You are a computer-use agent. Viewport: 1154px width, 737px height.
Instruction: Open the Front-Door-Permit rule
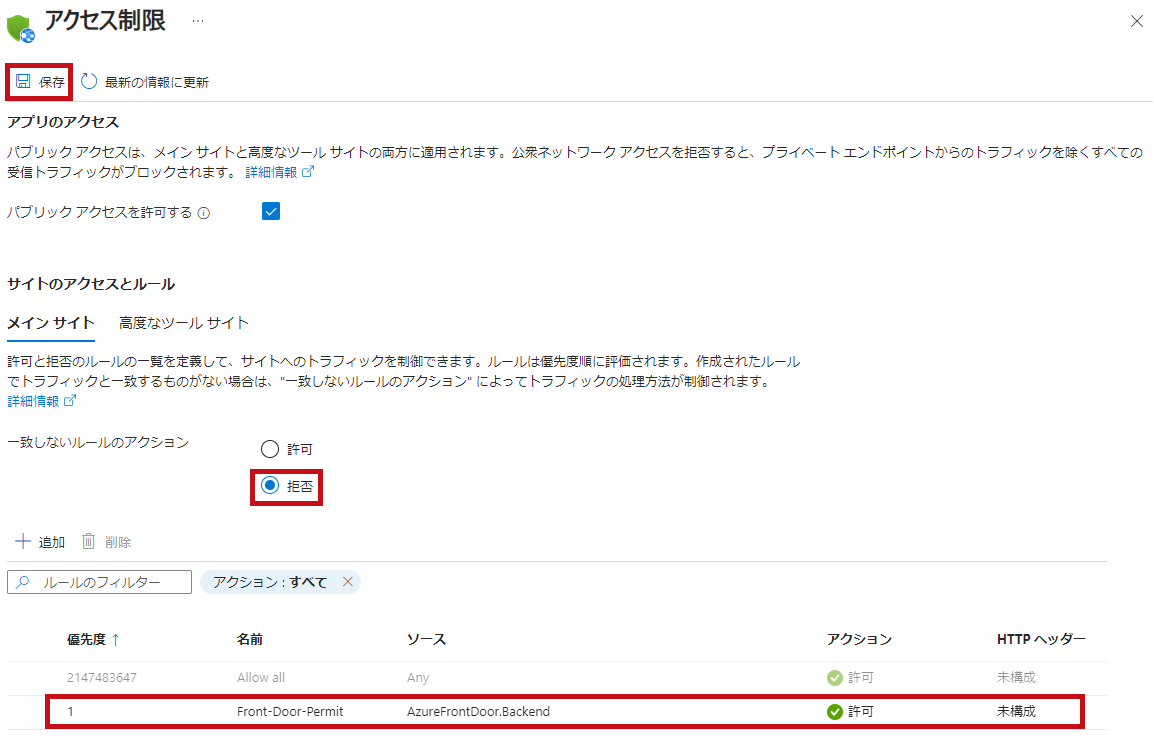(290, 711)
